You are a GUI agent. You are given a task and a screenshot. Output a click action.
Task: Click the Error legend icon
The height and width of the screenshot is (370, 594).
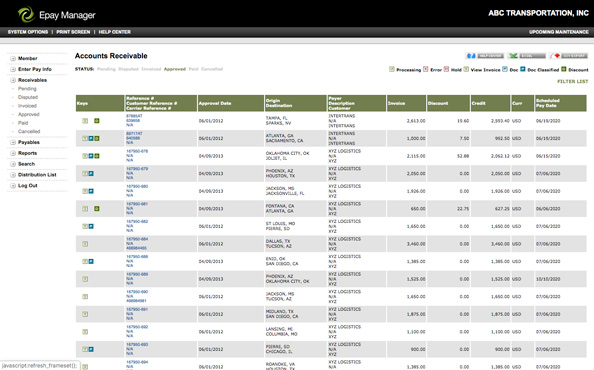pos(426,69)
